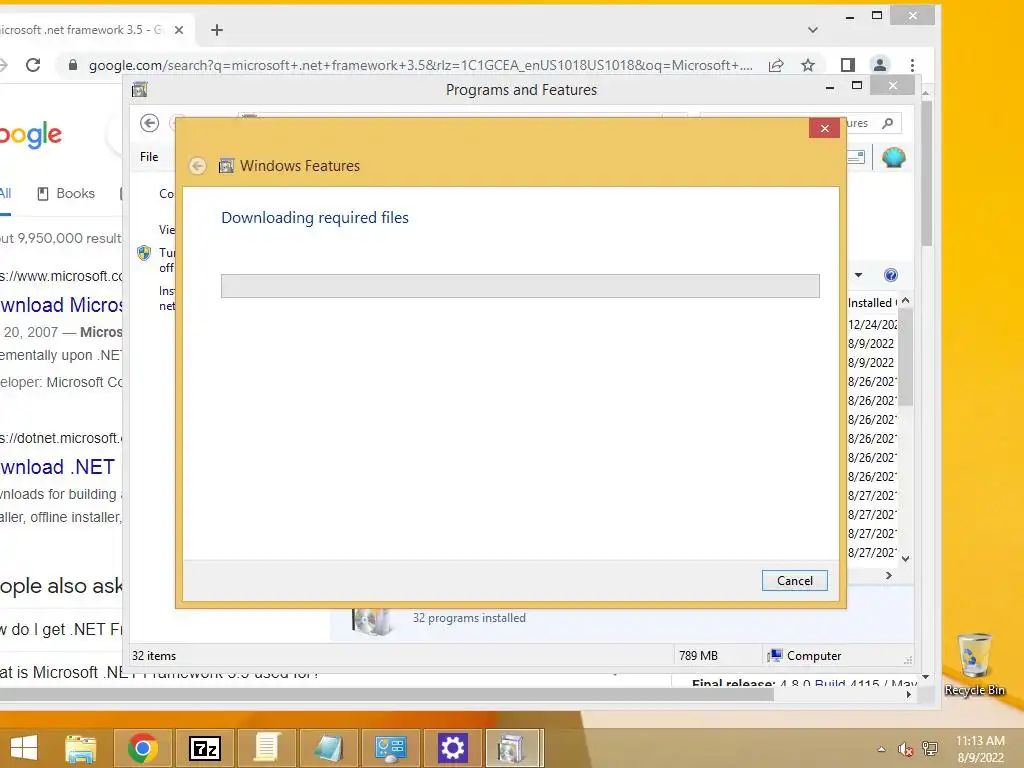Switch to All tab in Google results
This screenshot has width=1024, height=768.
(x=5, y=193)
